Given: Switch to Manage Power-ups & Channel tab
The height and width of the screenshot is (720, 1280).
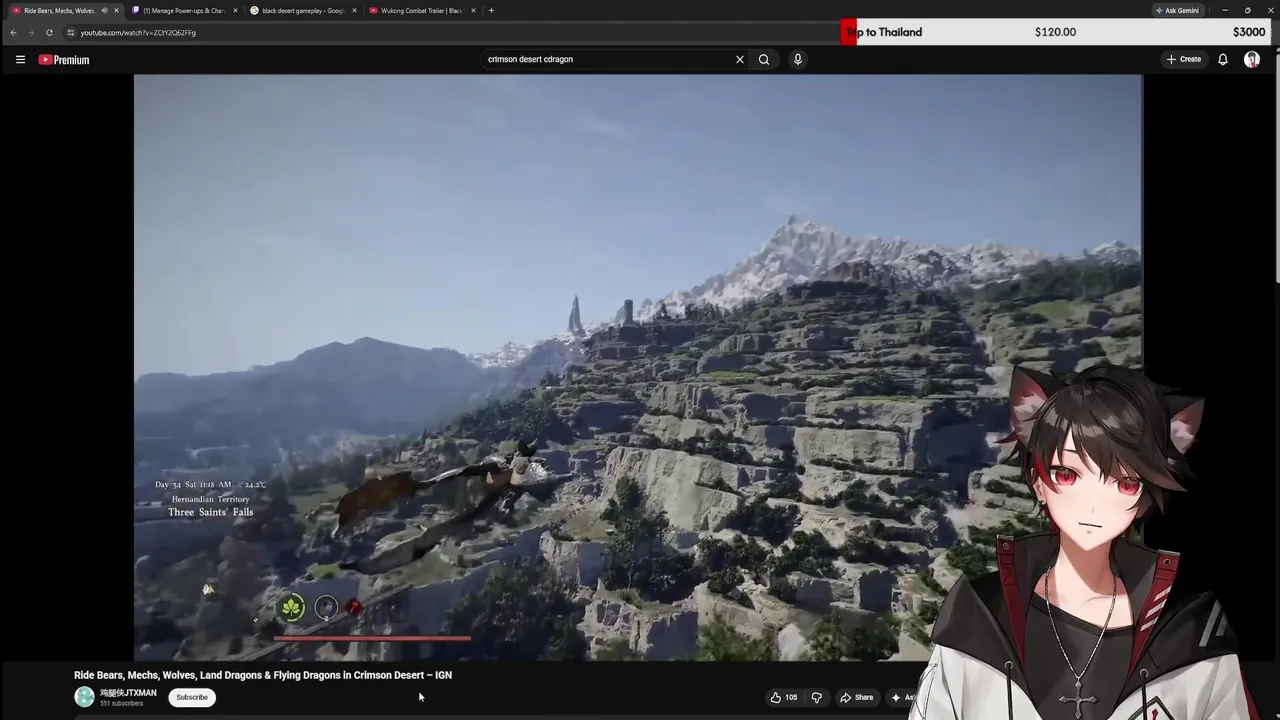Looking at the screenshot, I should pos(184,10).
